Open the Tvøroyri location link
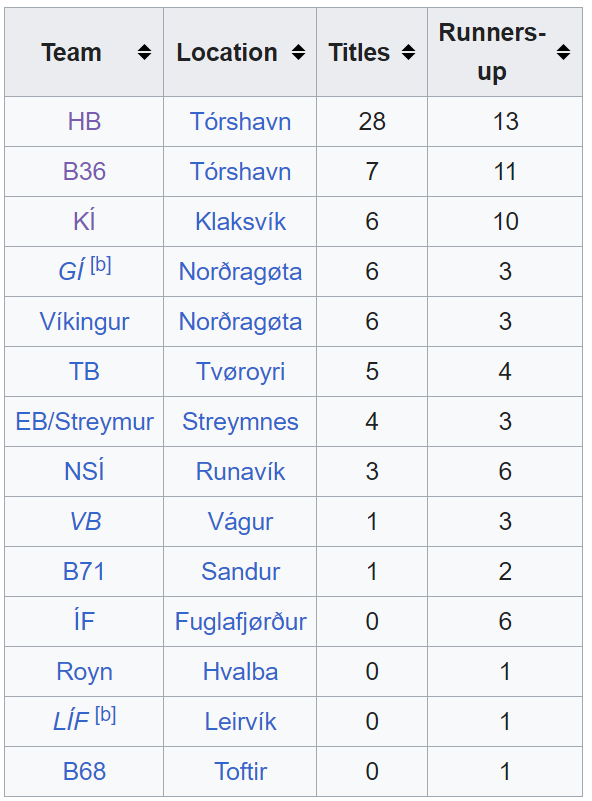 click(x=240, y=371)
